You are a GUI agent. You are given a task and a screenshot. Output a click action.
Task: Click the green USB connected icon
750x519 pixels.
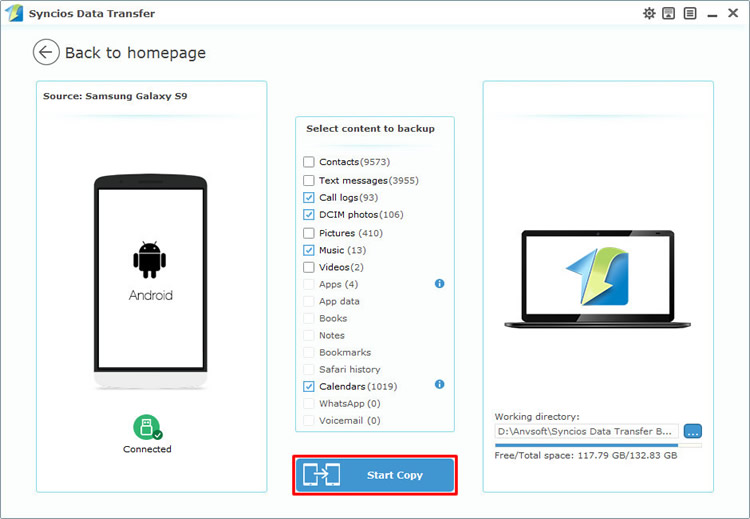coord(147,427)
